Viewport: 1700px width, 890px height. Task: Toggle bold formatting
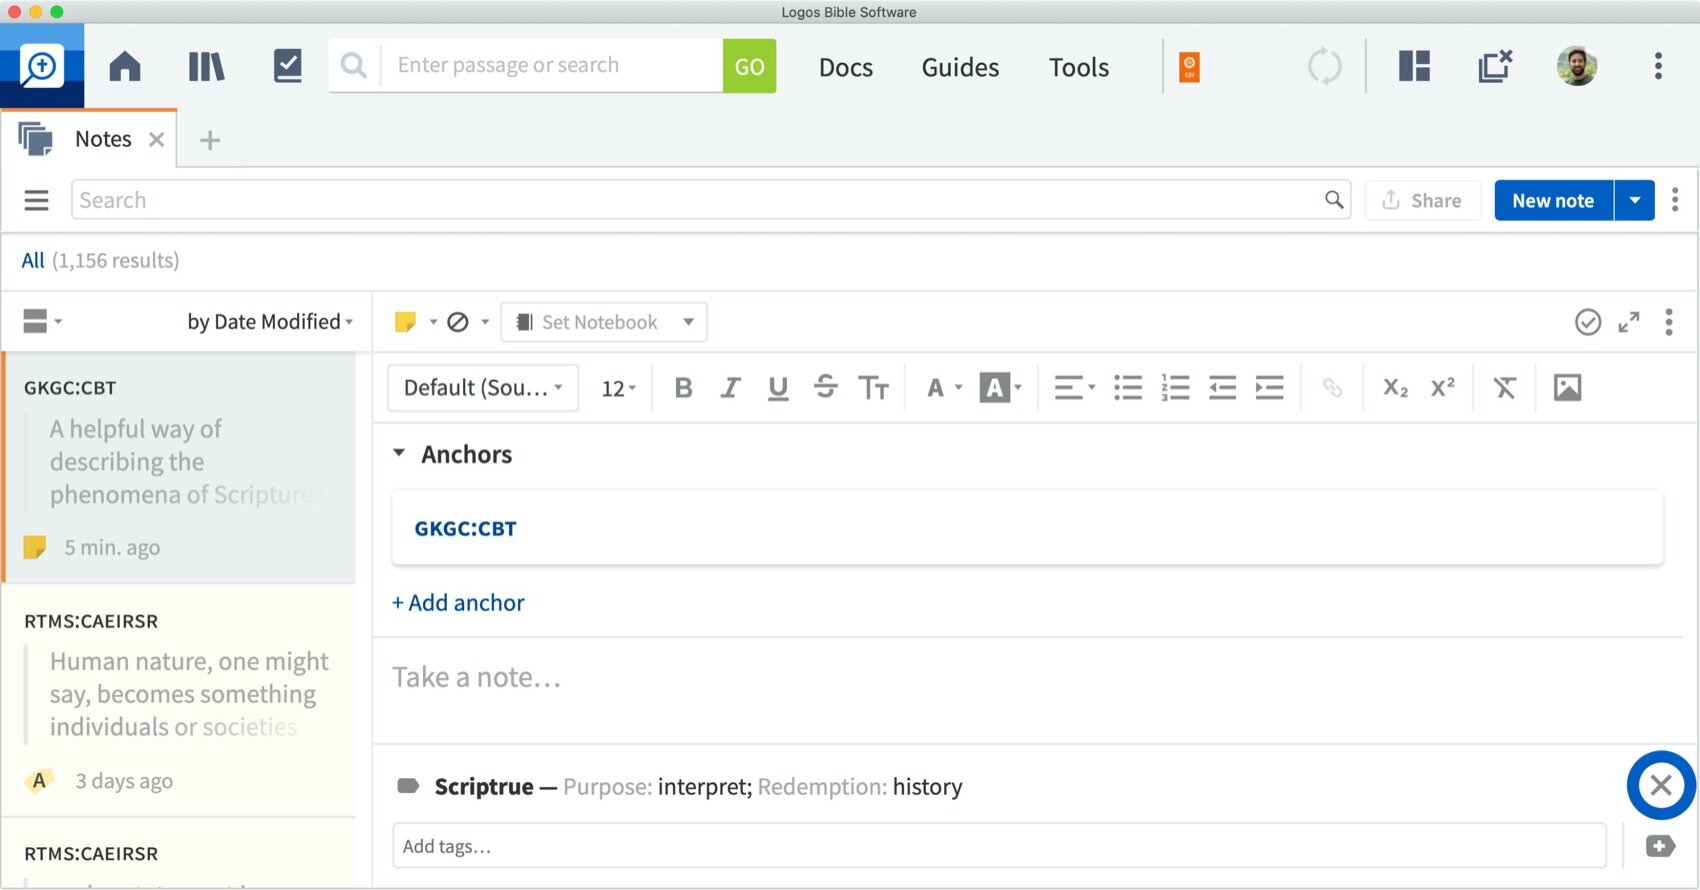683,388
